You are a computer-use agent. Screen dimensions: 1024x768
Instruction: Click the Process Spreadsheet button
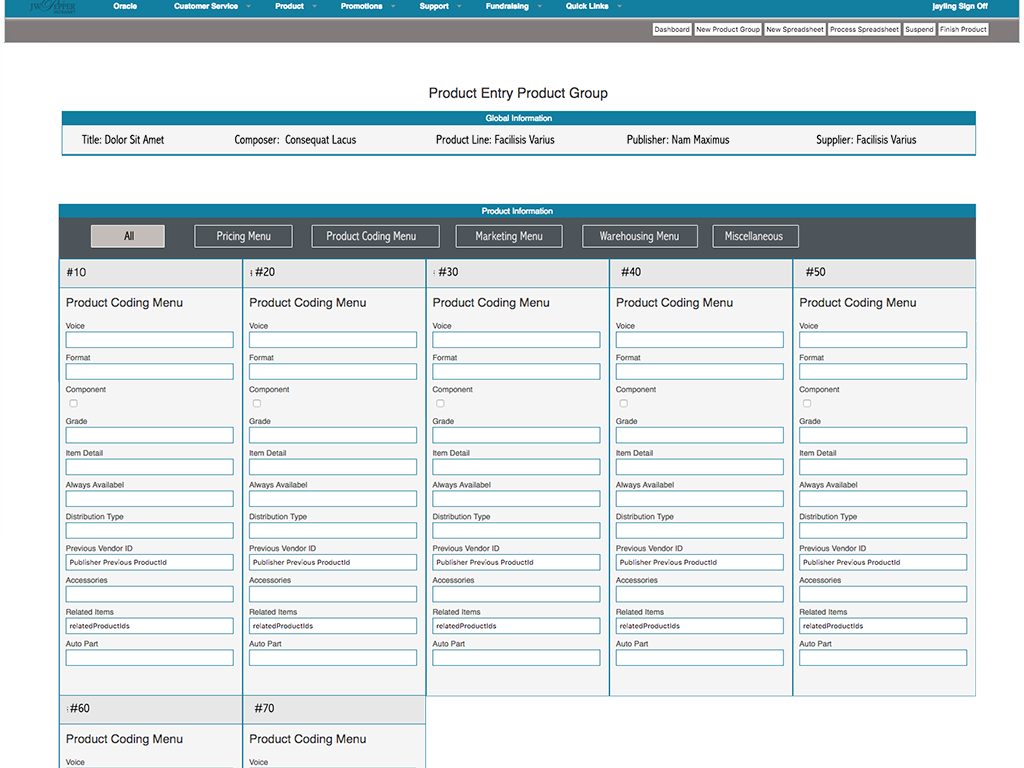pyautogui.click(x=864, y=30)
